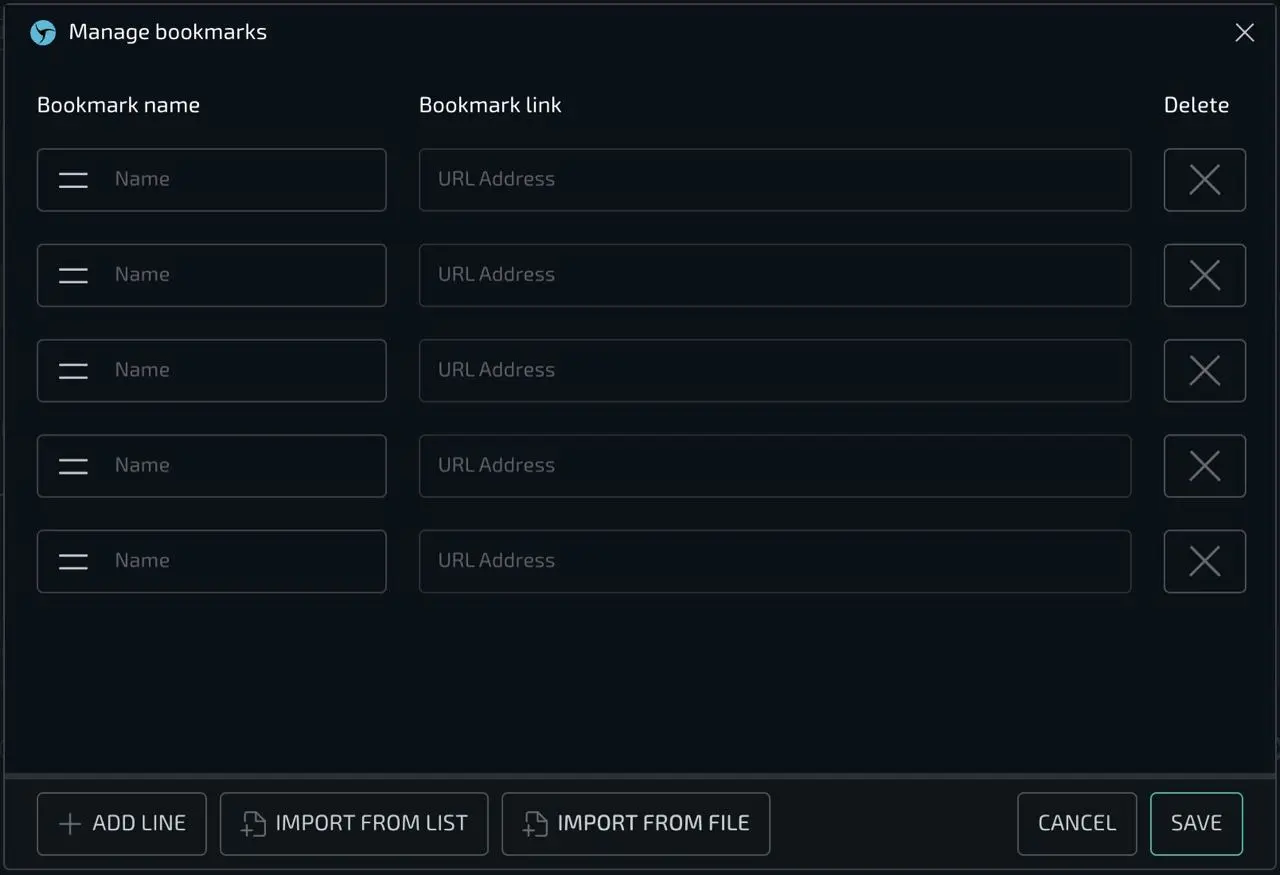Delete the second bookmark row

(1204, 275)
